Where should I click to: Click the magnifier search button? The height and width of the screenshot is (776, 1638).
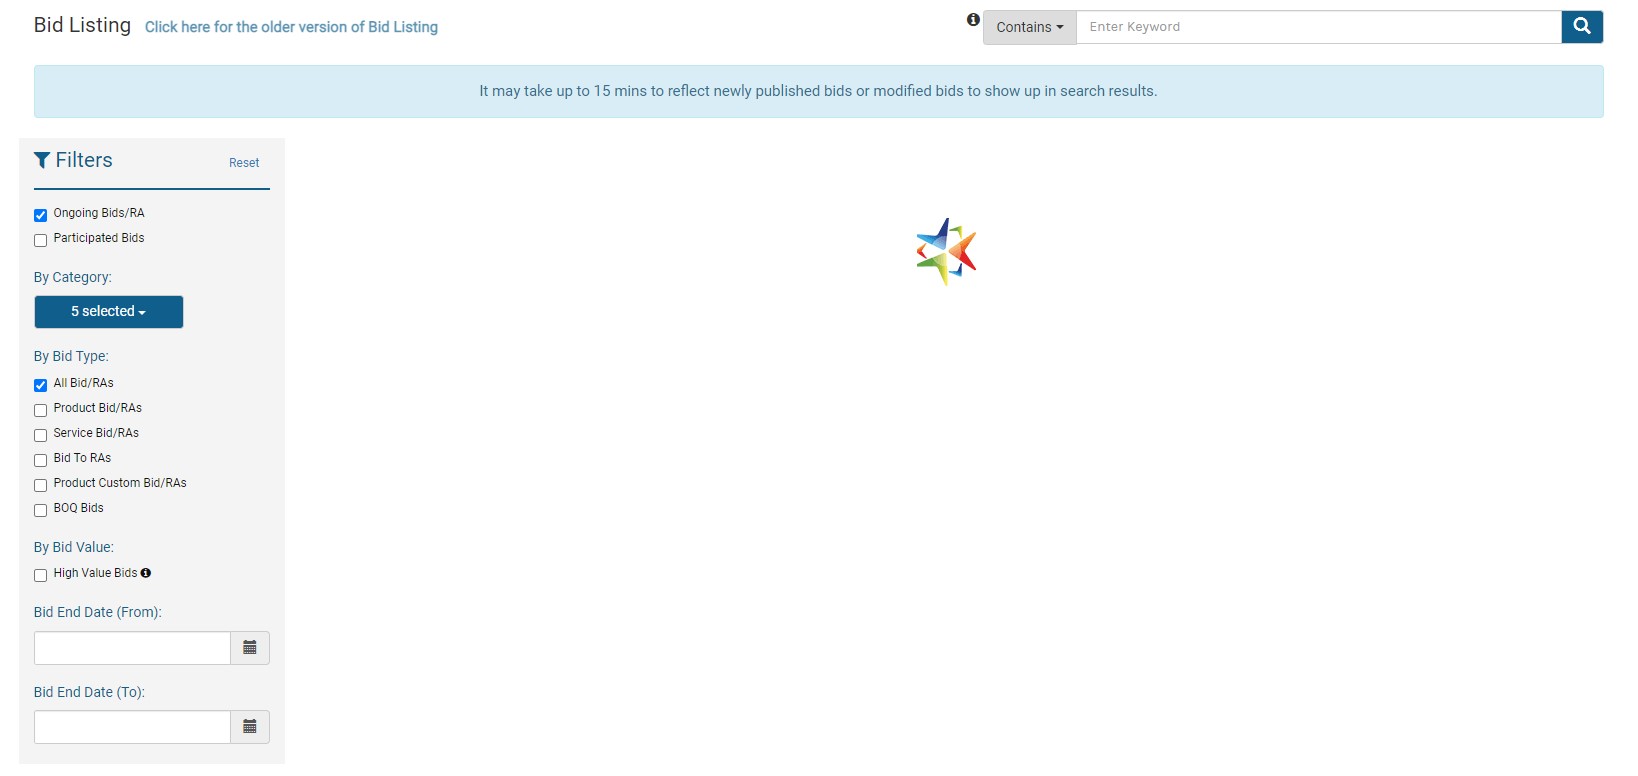(x=1582, y=27)
